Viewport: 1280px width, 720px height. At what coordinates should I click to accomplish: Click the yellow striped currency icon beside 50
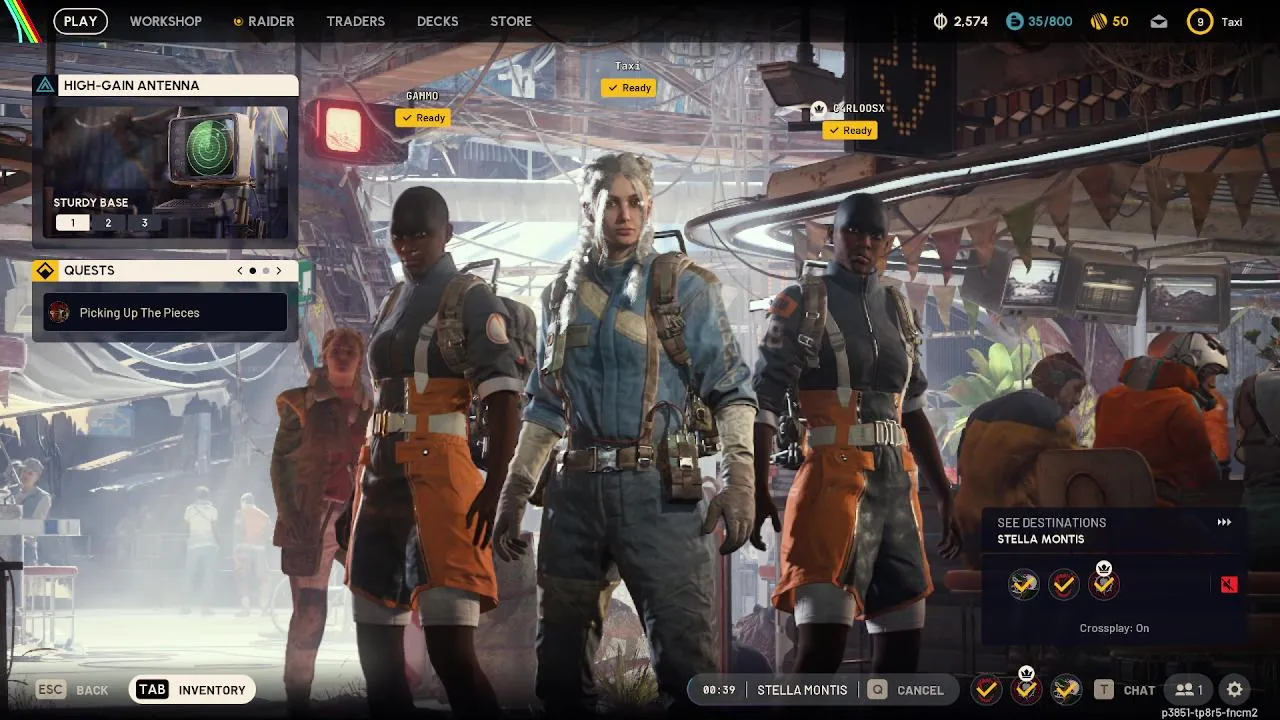[1097, 21]
